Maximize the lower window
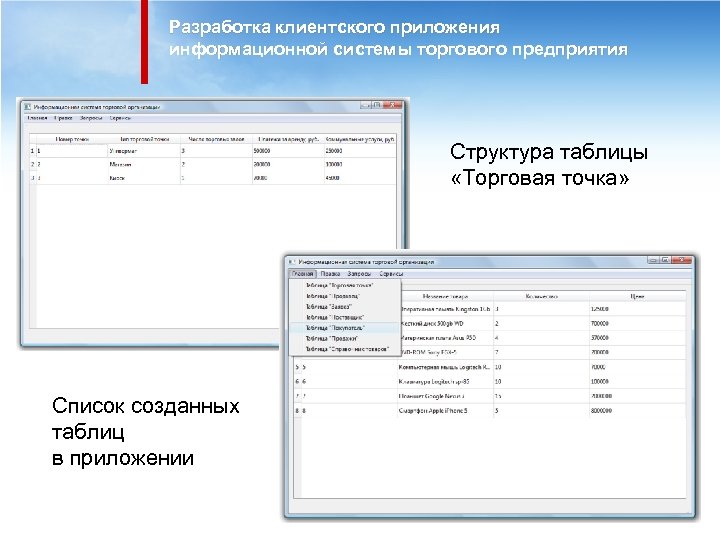The width and height of the screenshot is (720, 540). [665, 260]
